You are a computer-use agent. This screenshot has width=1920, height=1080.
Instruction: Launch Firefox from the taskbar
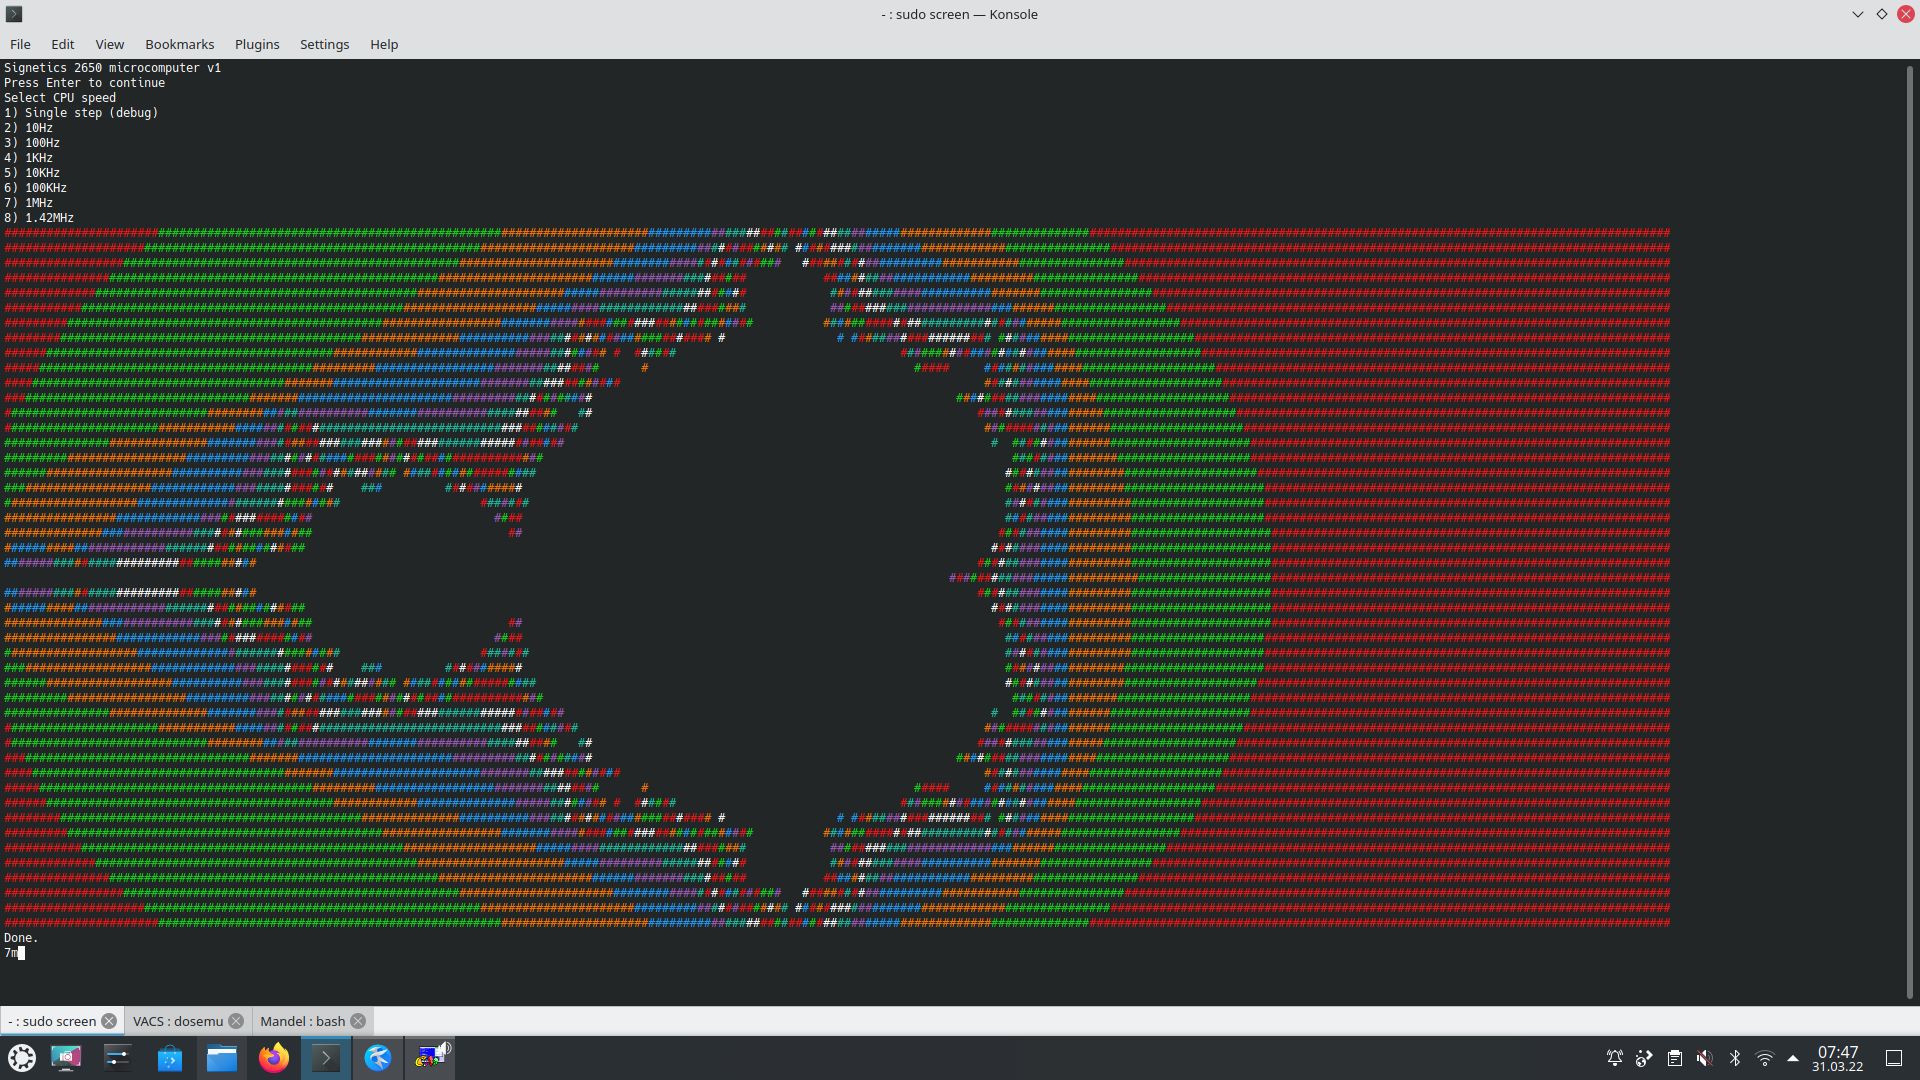(274, 1057)
